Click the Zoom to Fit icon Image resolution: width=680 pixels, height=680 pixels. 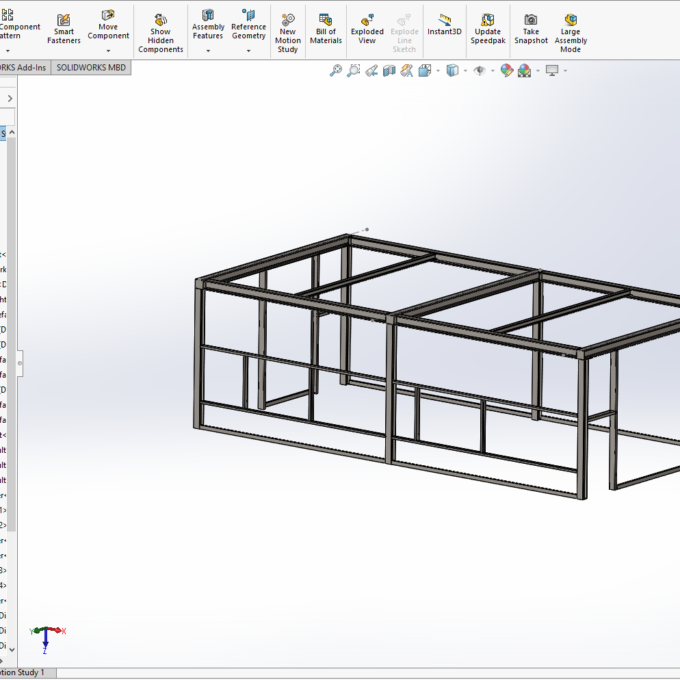point(336,71)
